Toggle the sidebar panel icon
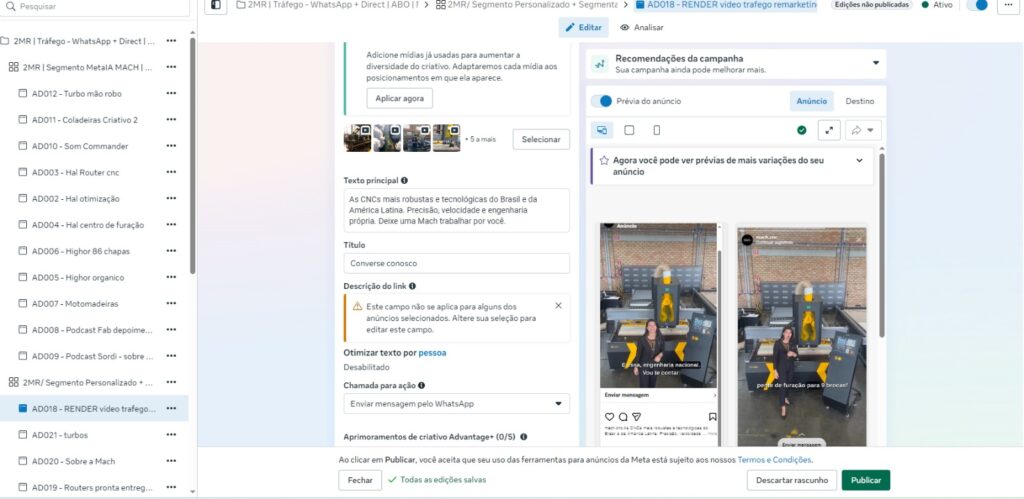This screenshot has height=499, width=1024. pyautogui.click(x=215, y=5)
